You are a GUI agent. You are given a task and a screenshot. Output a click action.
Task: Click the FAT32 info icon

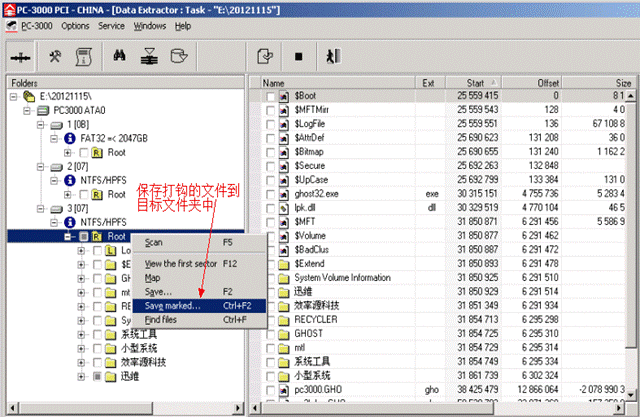tap(70, 139)
